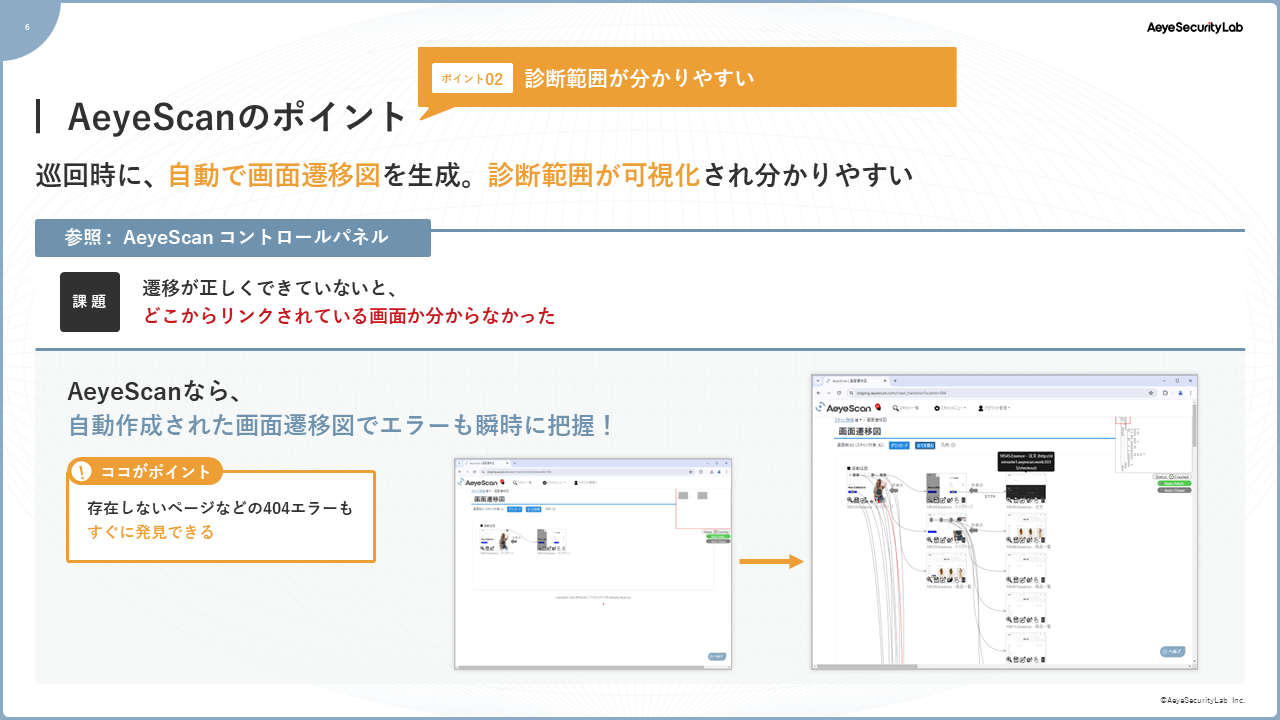1280x720 pixels.
Task: Click 診断範囲が分かりやすい banner text
Action: click(x=639, y=78)
